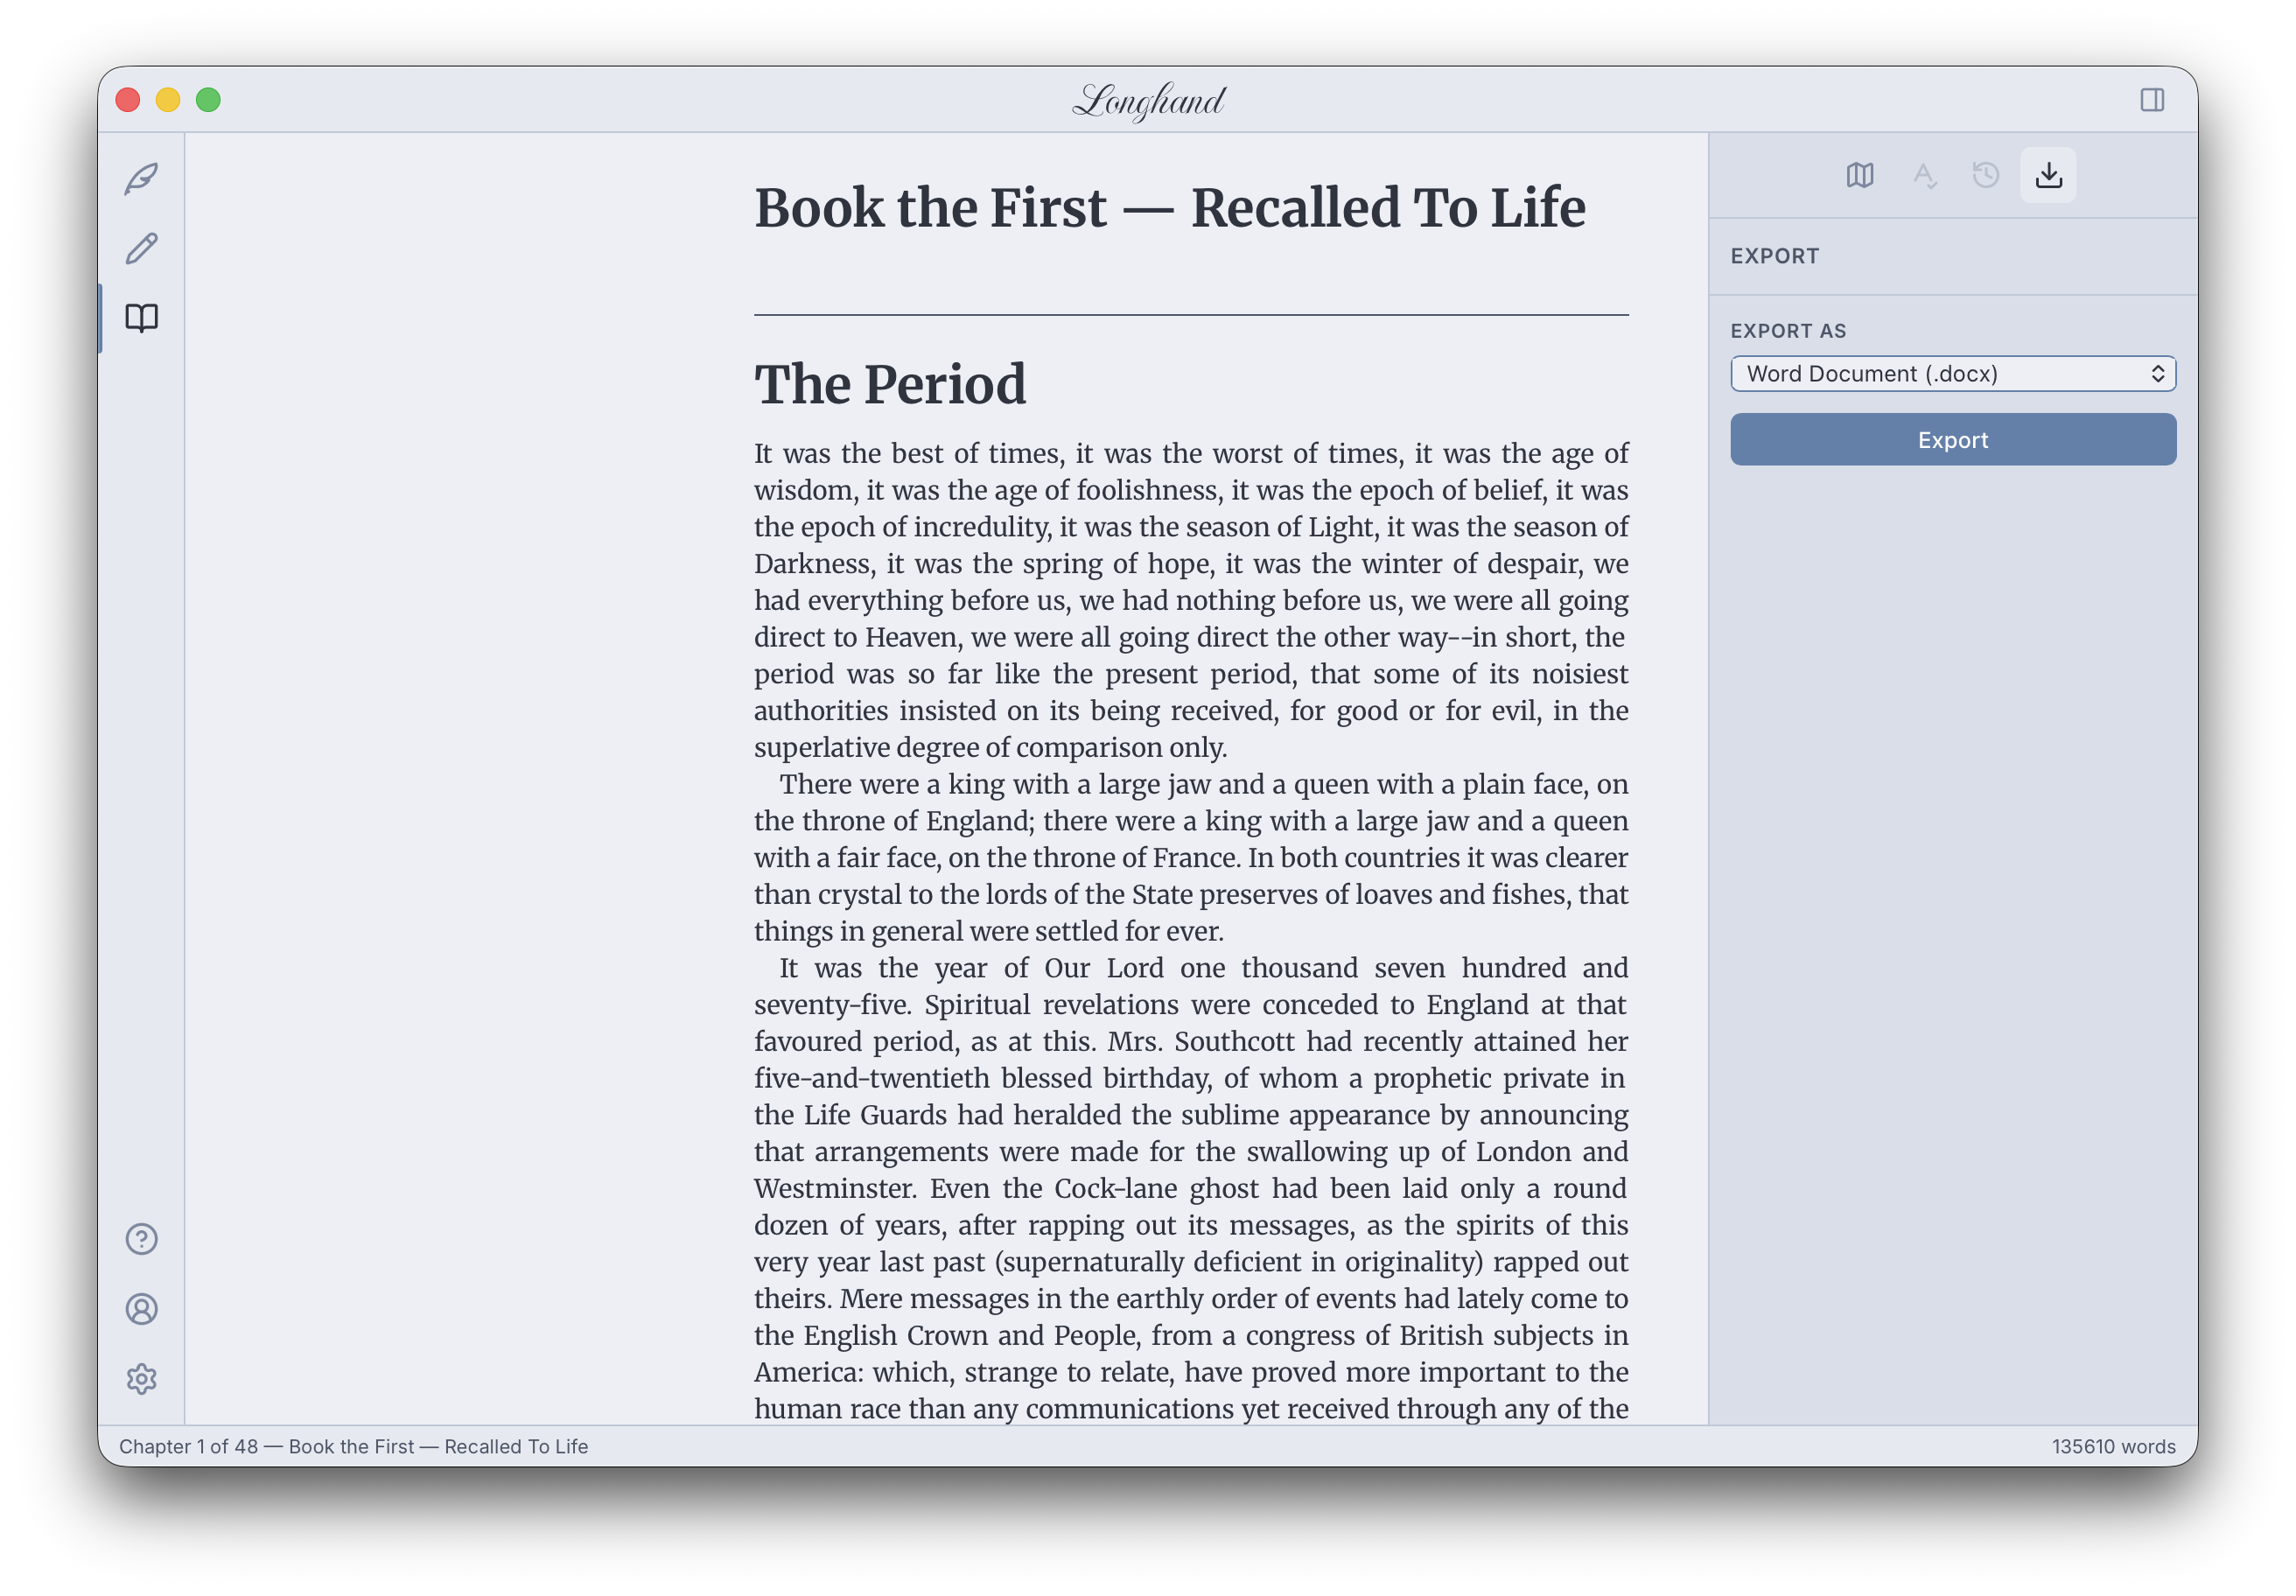2296x1596 pixels.
Task: Open the spell check panel tab
Action: click(1923, 176)
